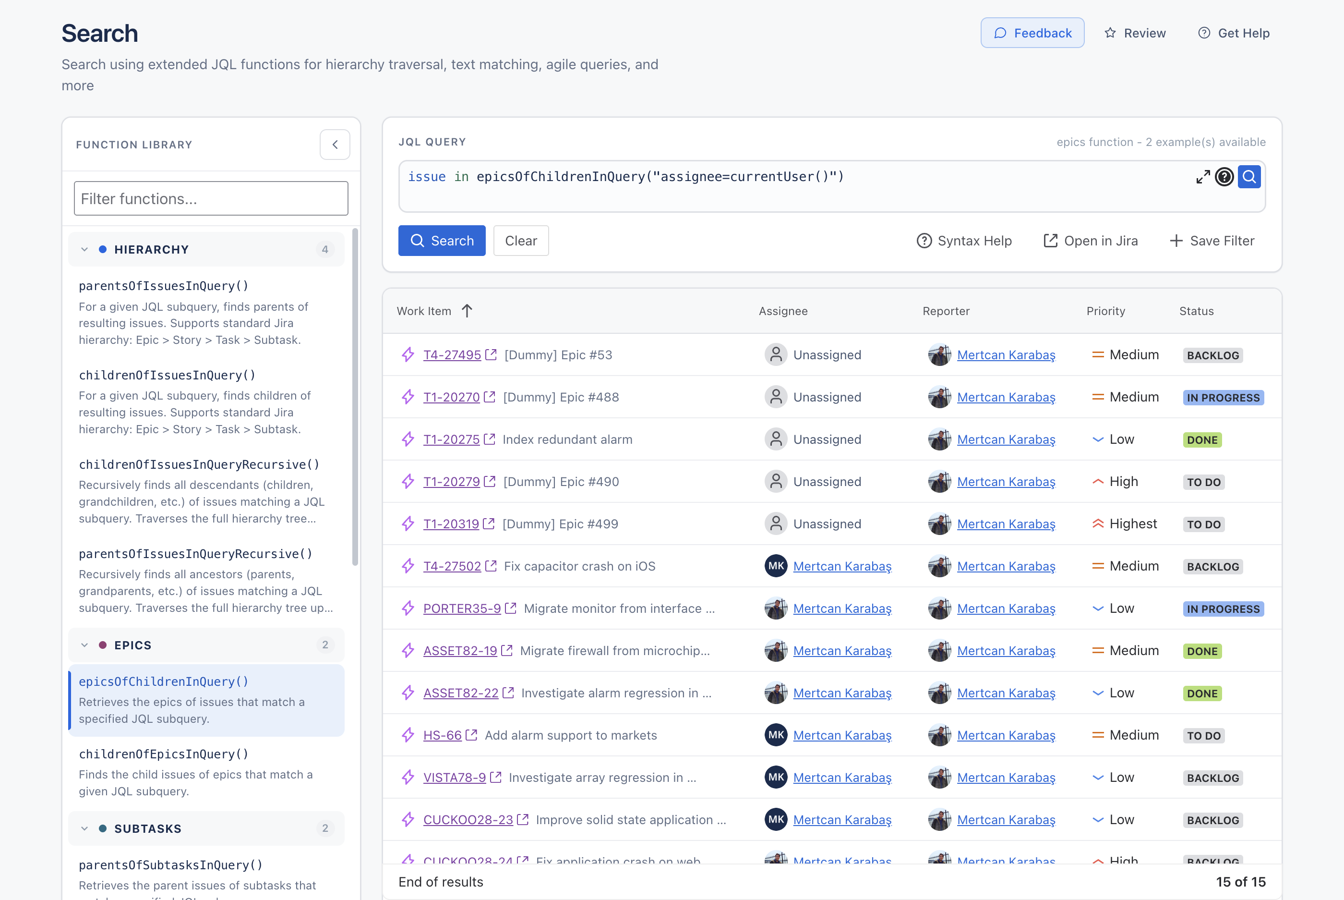The height and width of the screenshot is (900, 1344).
Task: Click unassigned avatar in T1-20270 row
Action: (x=776, y=397)
